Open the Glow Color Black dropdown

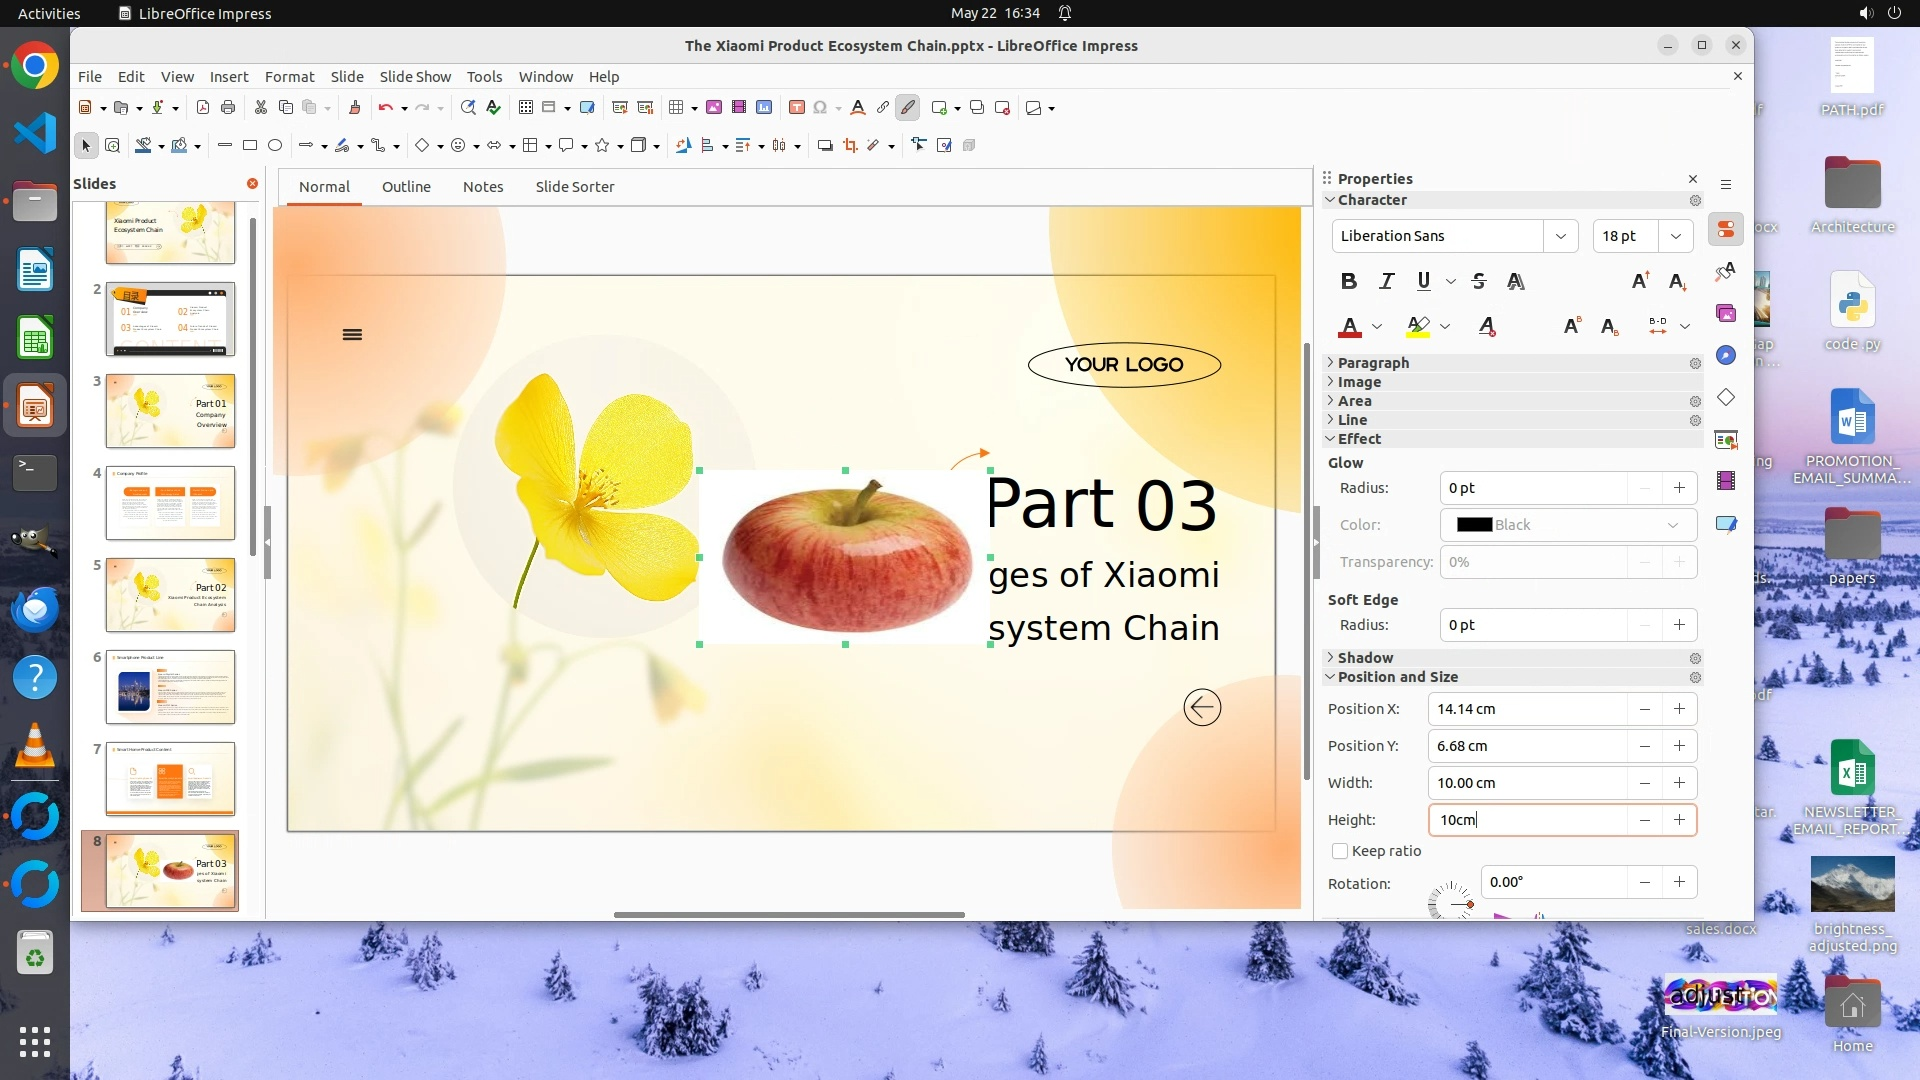pos(1568,525)
